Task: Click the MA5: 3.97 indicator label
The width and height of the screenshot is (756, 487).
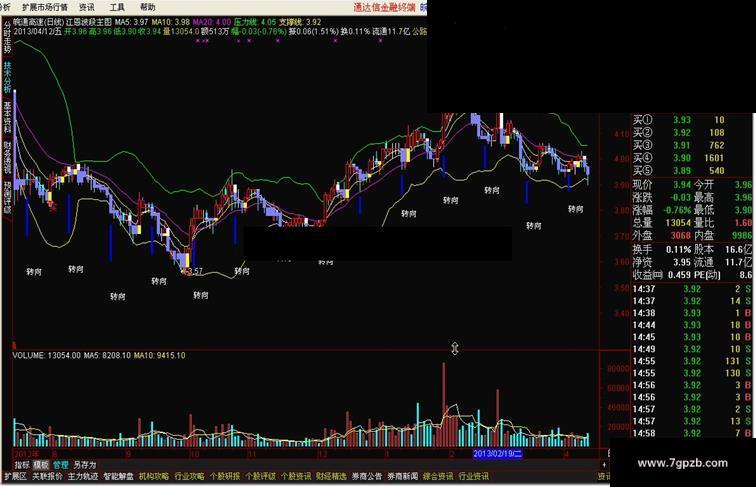Action: [x=132, y=22]
